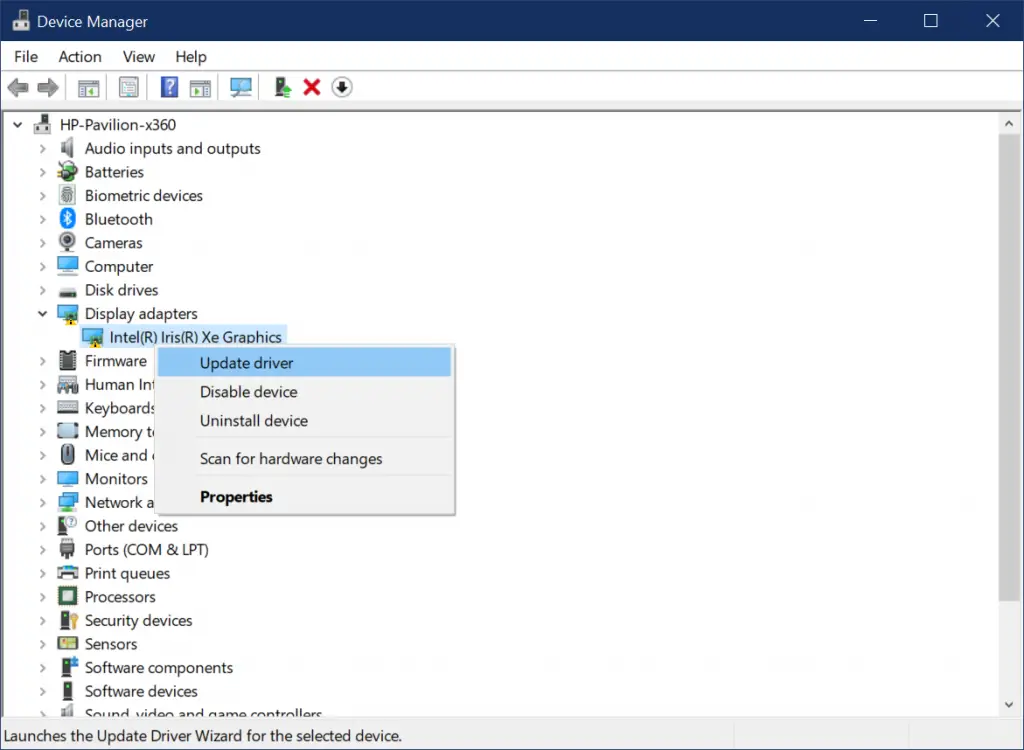This screenshot has width=1024, height=750.
Task: Choose Scan for hardware changes in context menu
Action: pyautogui.click(x=304, y=459)
